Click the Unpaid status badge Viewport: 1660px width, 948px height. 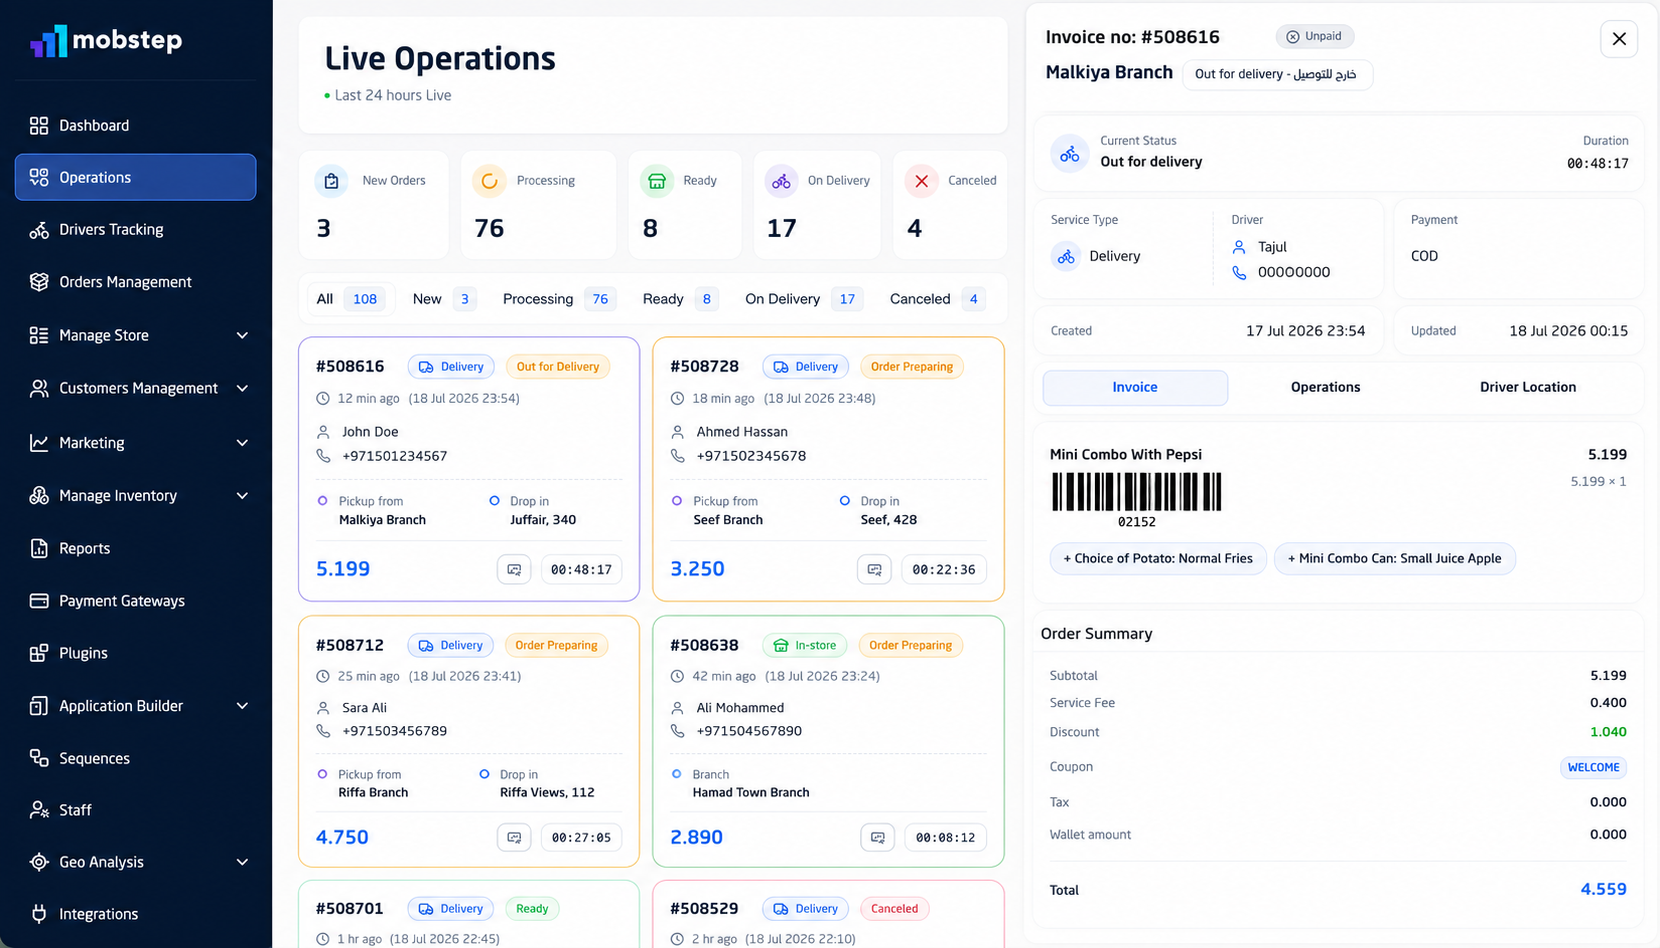pyautogui.click(x=1314, y=37)
